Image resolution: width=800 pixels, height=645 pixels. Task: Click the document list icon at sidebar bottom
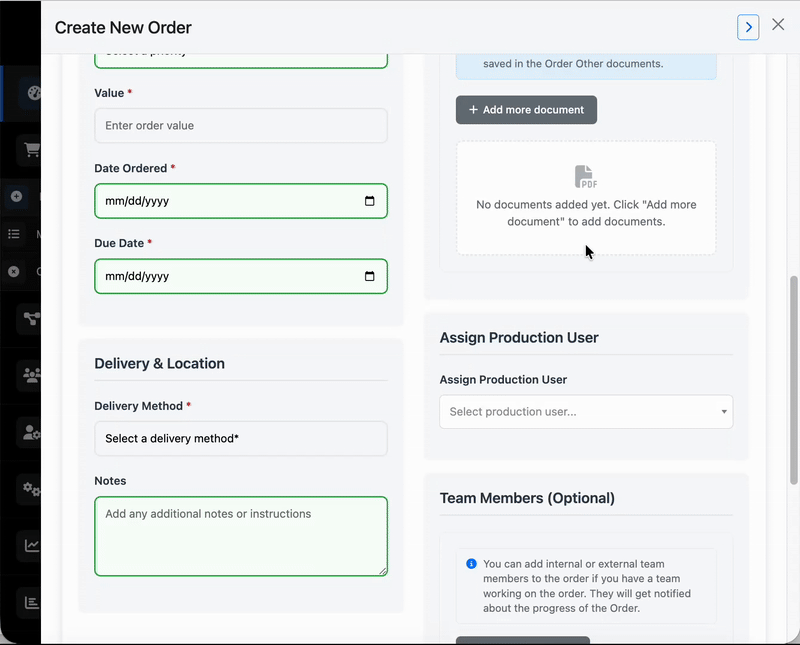(31, 602)
